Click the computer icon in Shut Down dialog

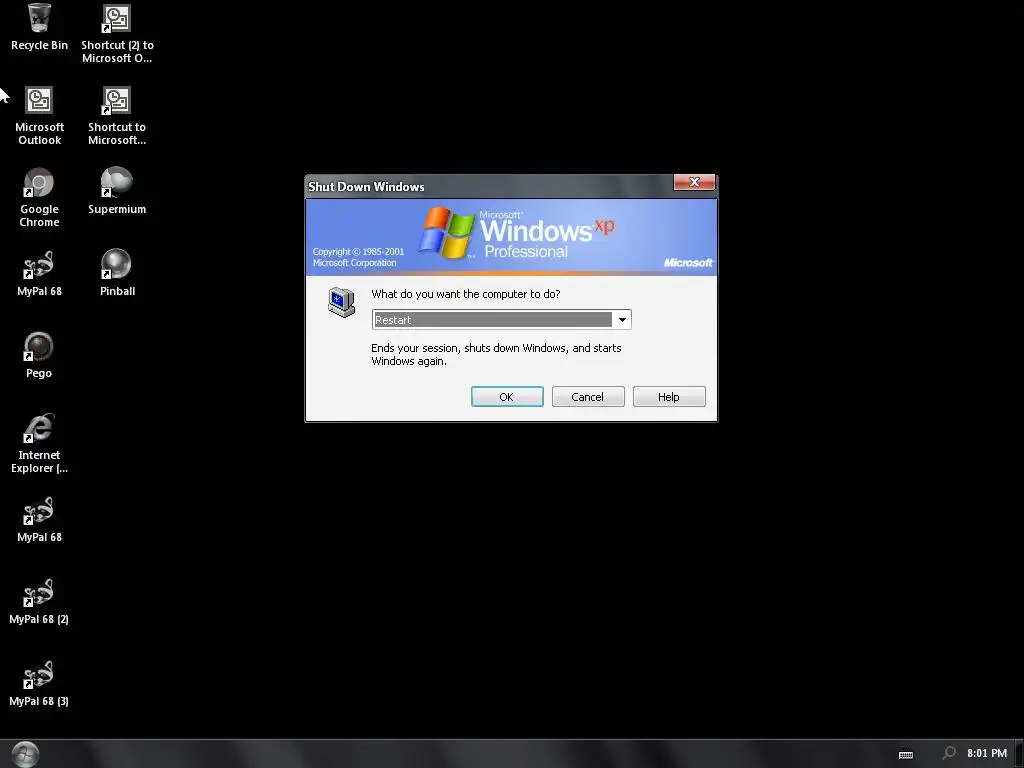click(342, 302)
